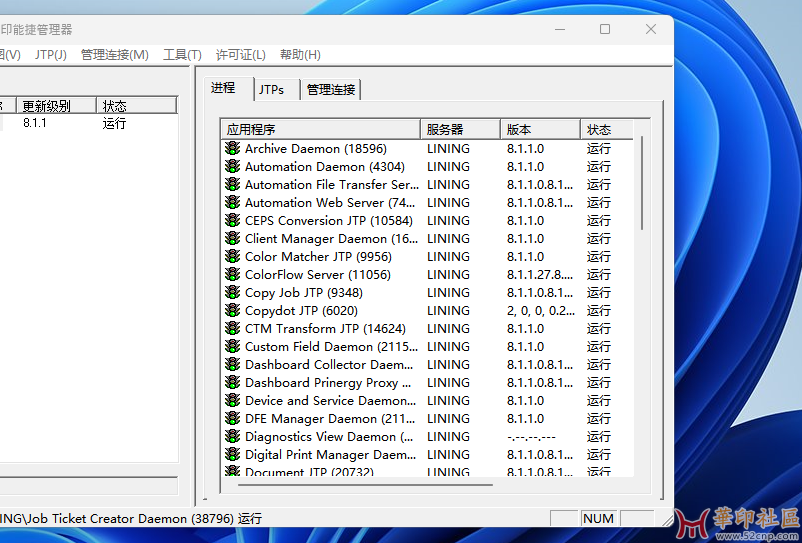Click the Diagnostics View Daemon icon

click(232, 436)
